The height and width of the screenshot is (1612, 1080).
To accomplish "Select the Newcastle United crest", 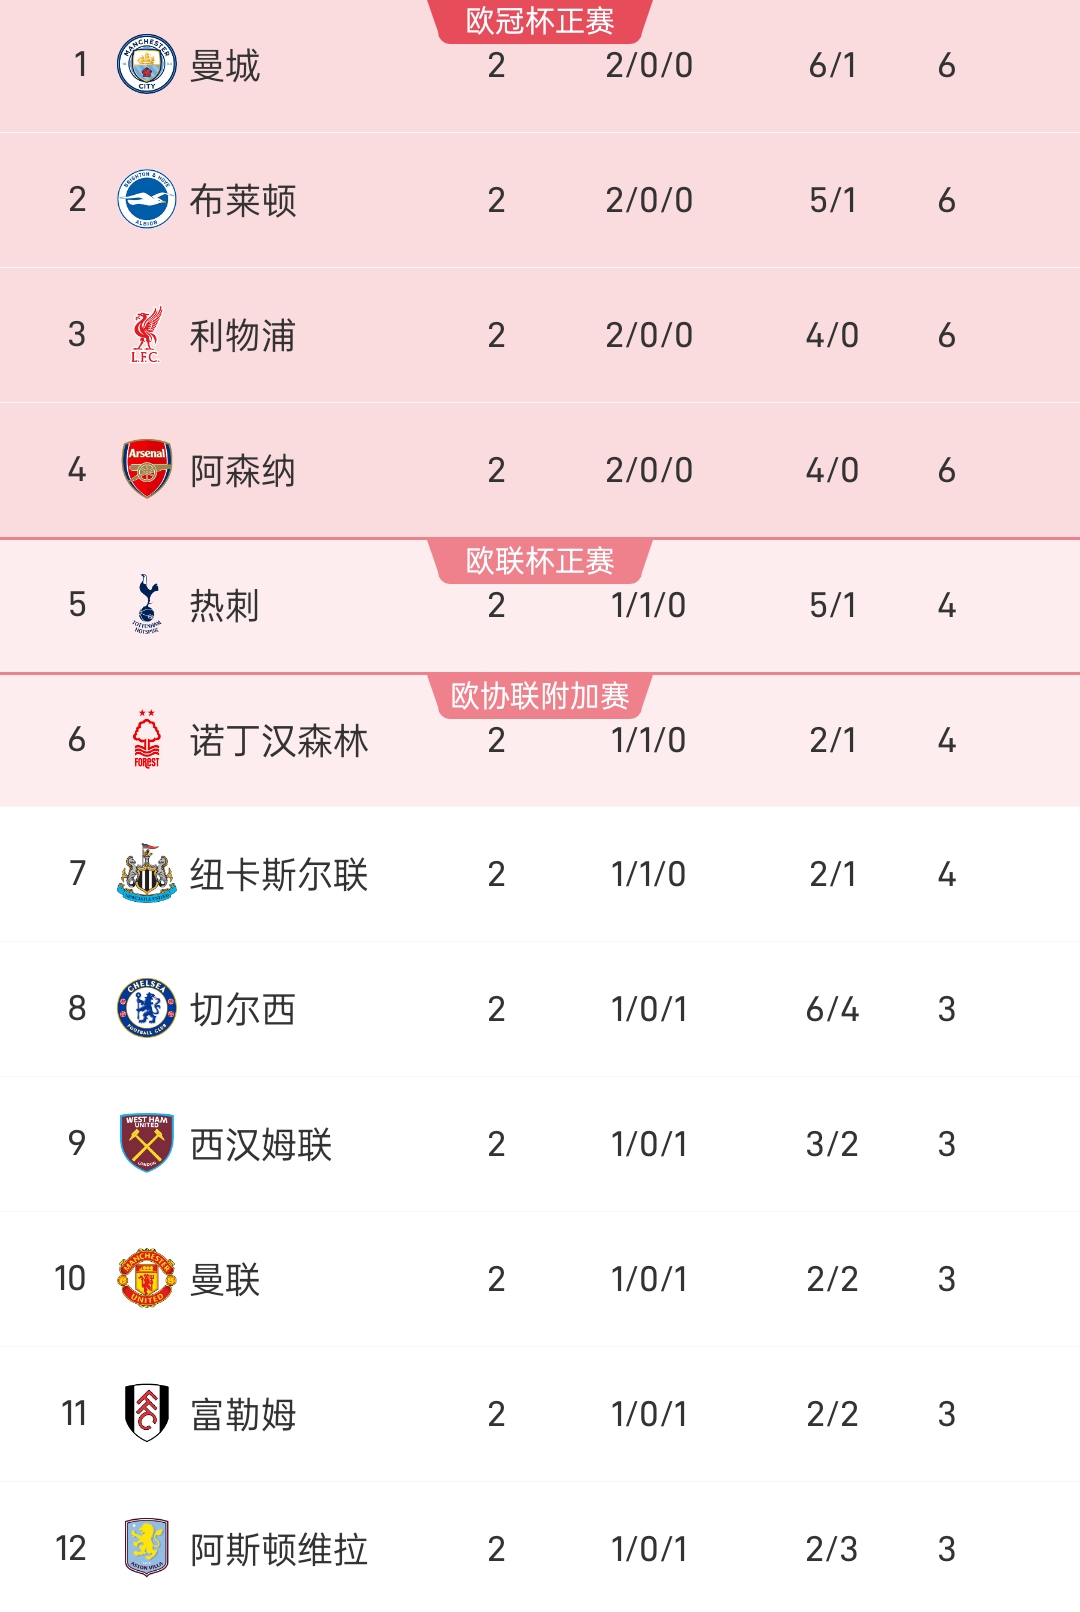I will (x=147, y=873).
